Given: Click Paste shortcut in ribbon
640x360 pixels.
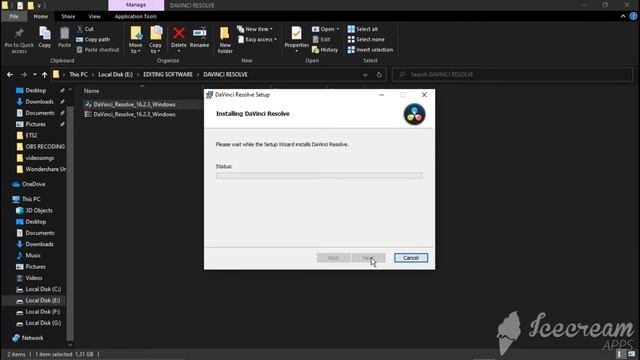Looking at the screenshot, I should [x=98, y=50].
